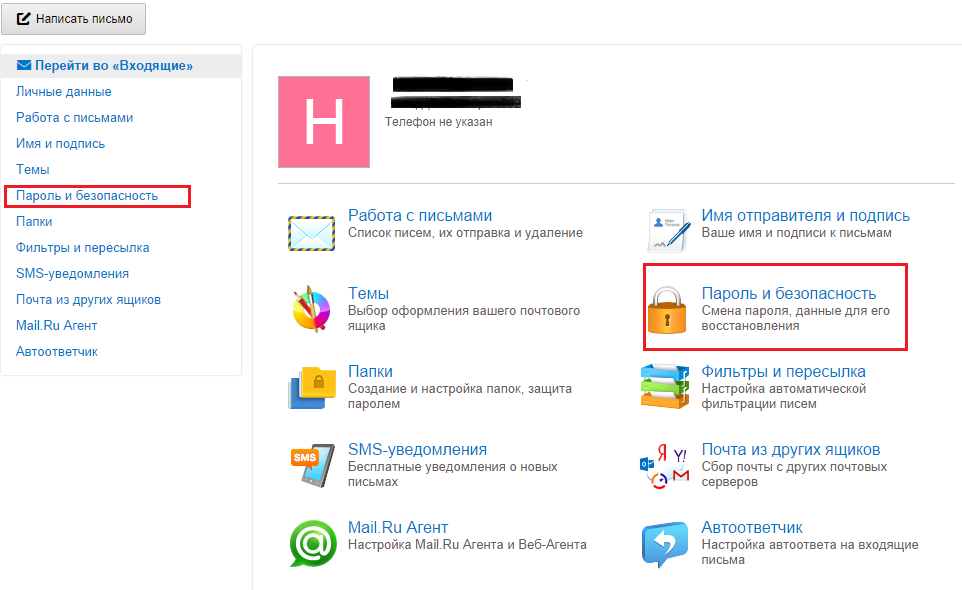
Task: Open the paint palette Темы icon
Action: [x=311, y=309]
